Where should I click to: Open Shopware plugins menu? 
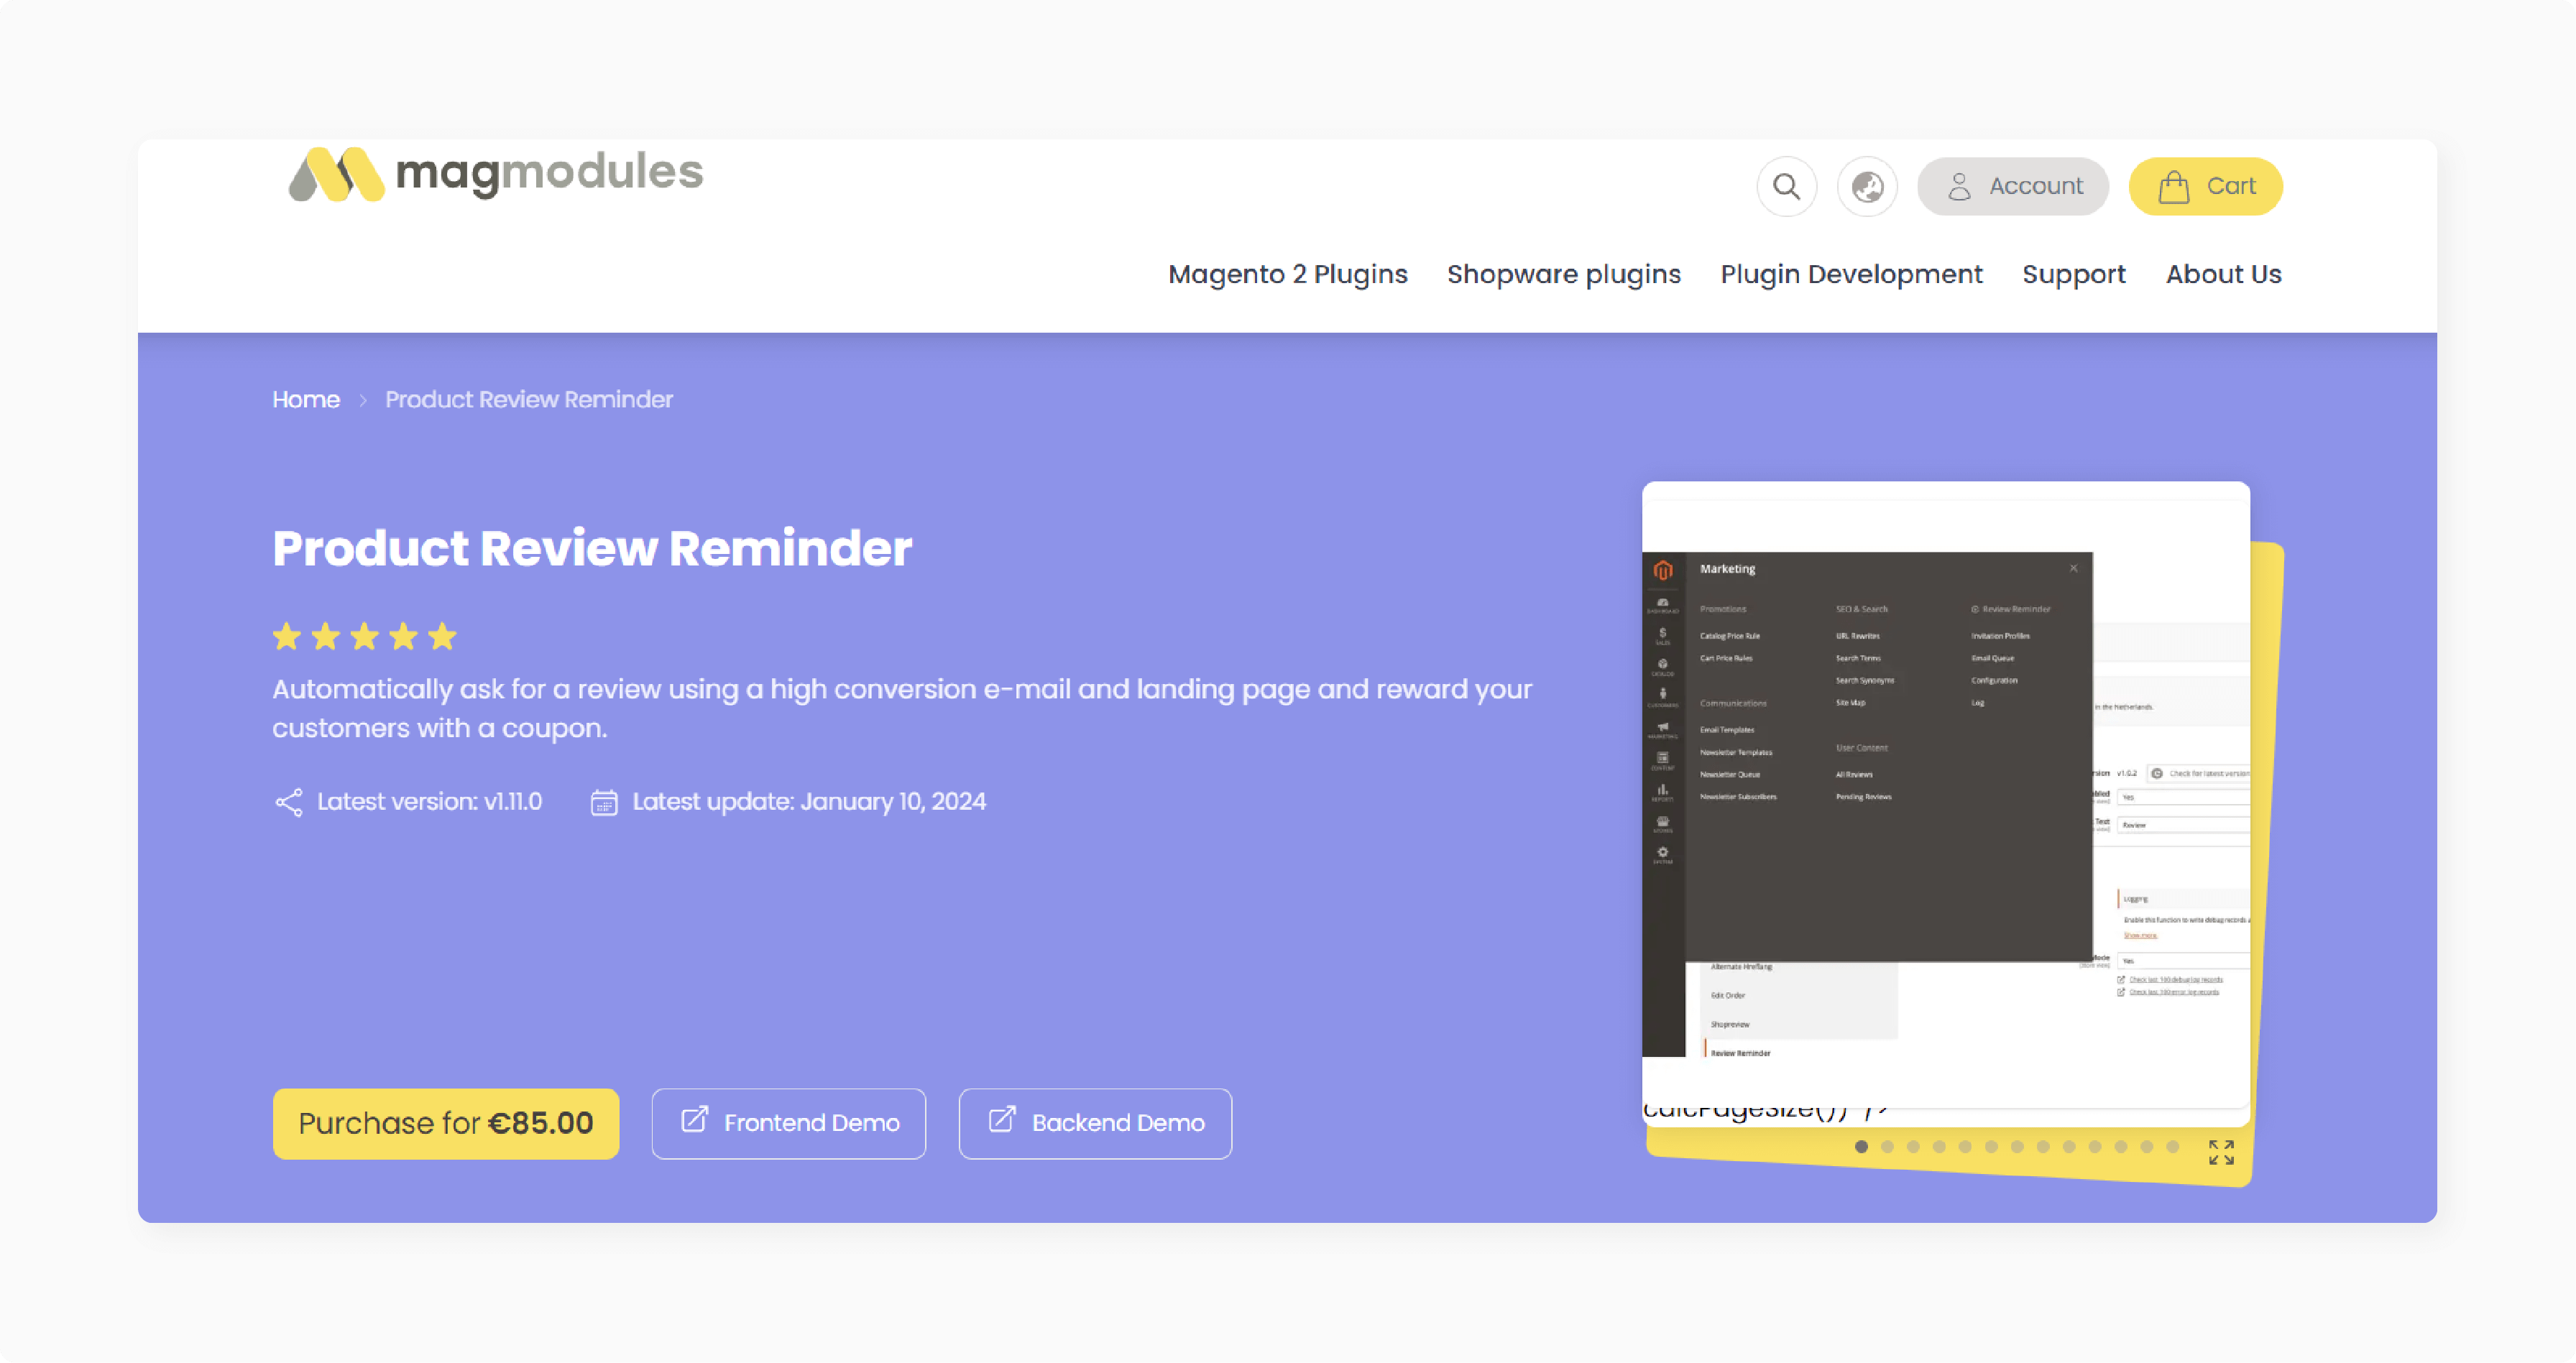1563,274
